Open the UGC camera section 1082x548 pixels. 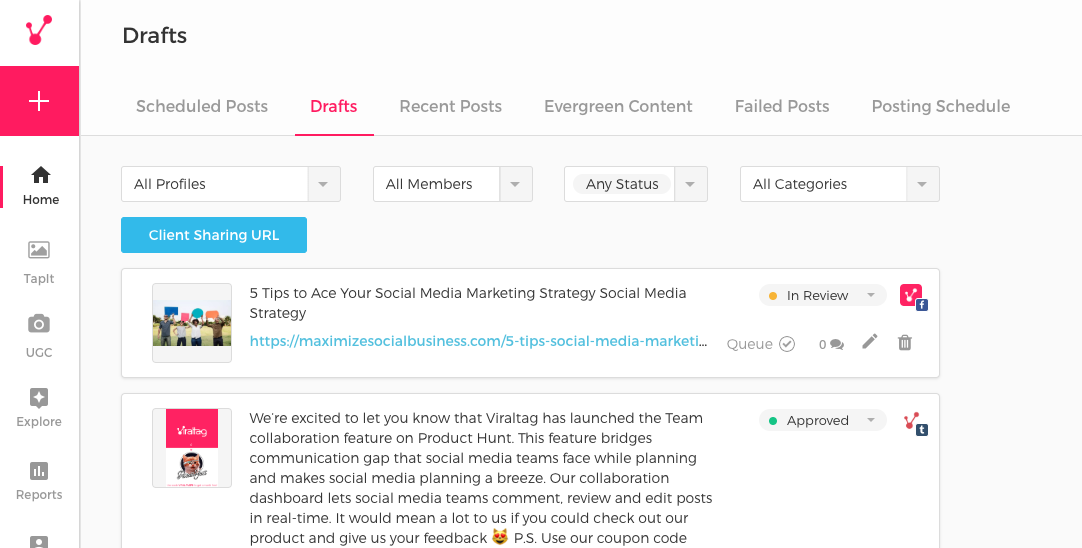(39, 335)
